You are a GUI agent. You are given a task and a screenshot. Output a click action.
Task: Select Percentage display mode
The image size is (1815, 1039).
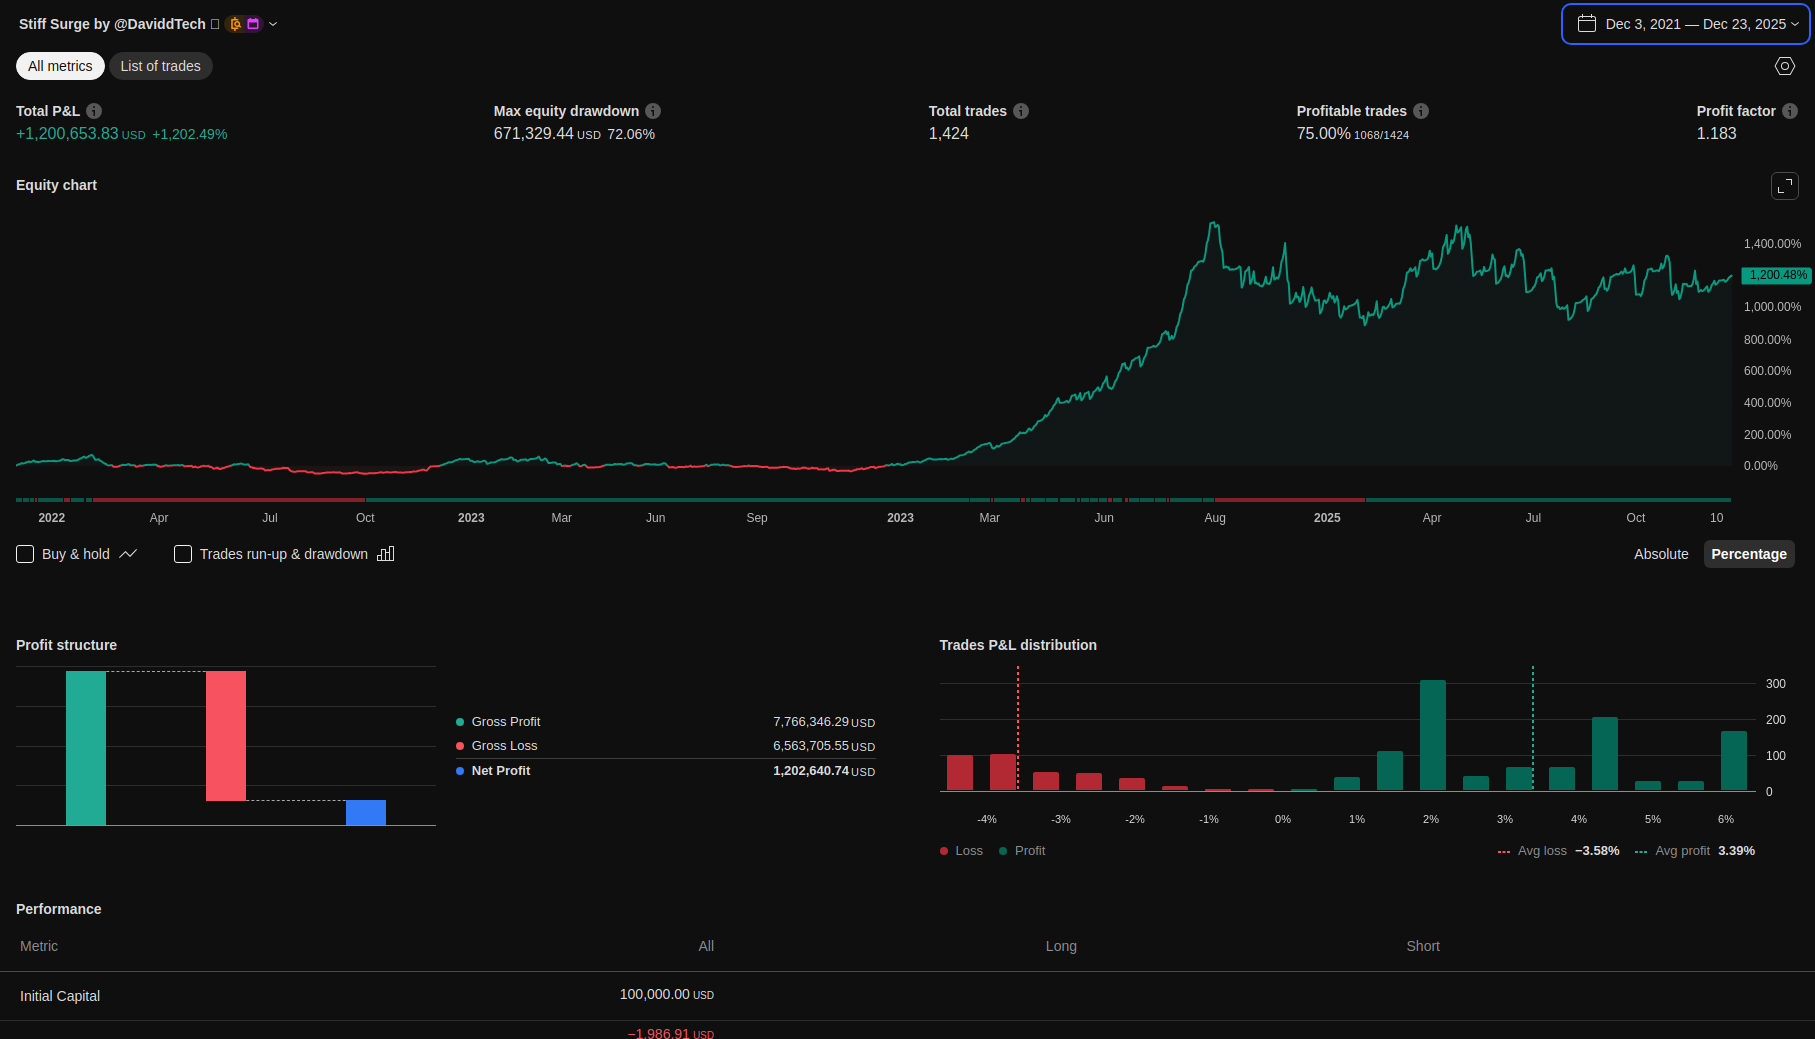click(x=1748, y=554)
